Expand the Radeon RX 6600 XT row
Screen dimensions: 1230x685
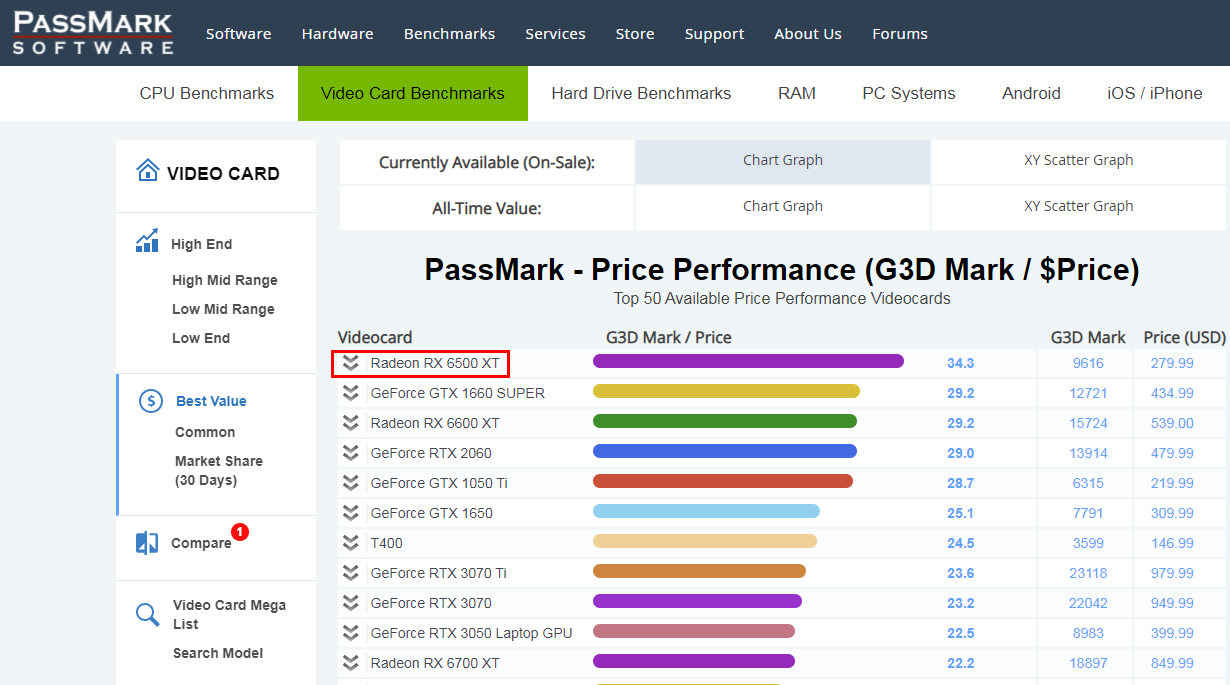click(350, 423)
